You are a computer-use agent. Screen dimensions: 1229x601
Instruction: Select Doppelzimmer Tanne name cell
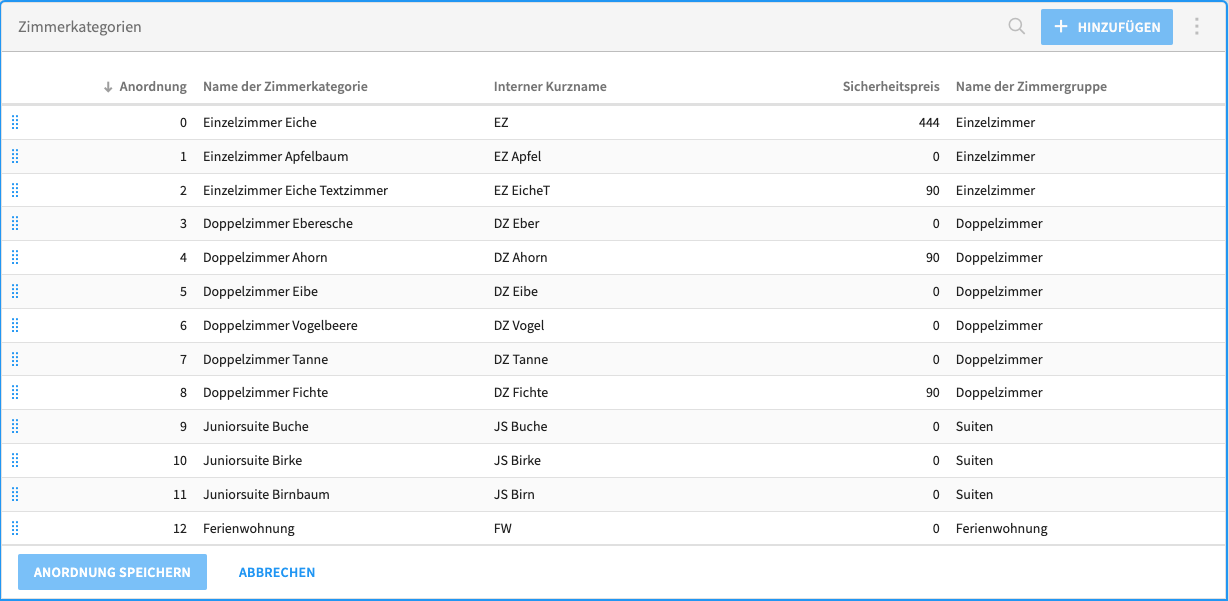[x=265, y=359]
